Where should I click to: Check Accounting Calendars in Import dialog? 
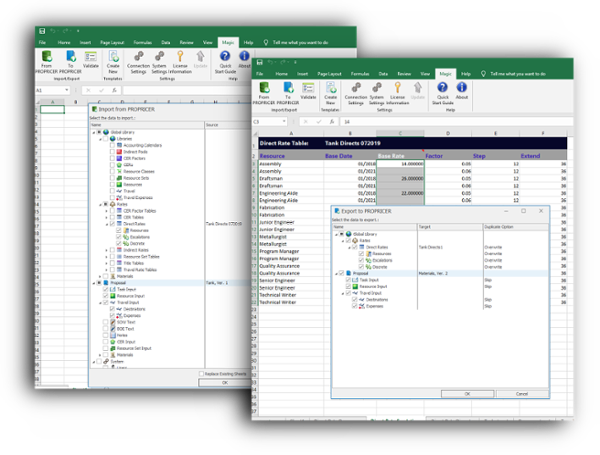point(112,145)
